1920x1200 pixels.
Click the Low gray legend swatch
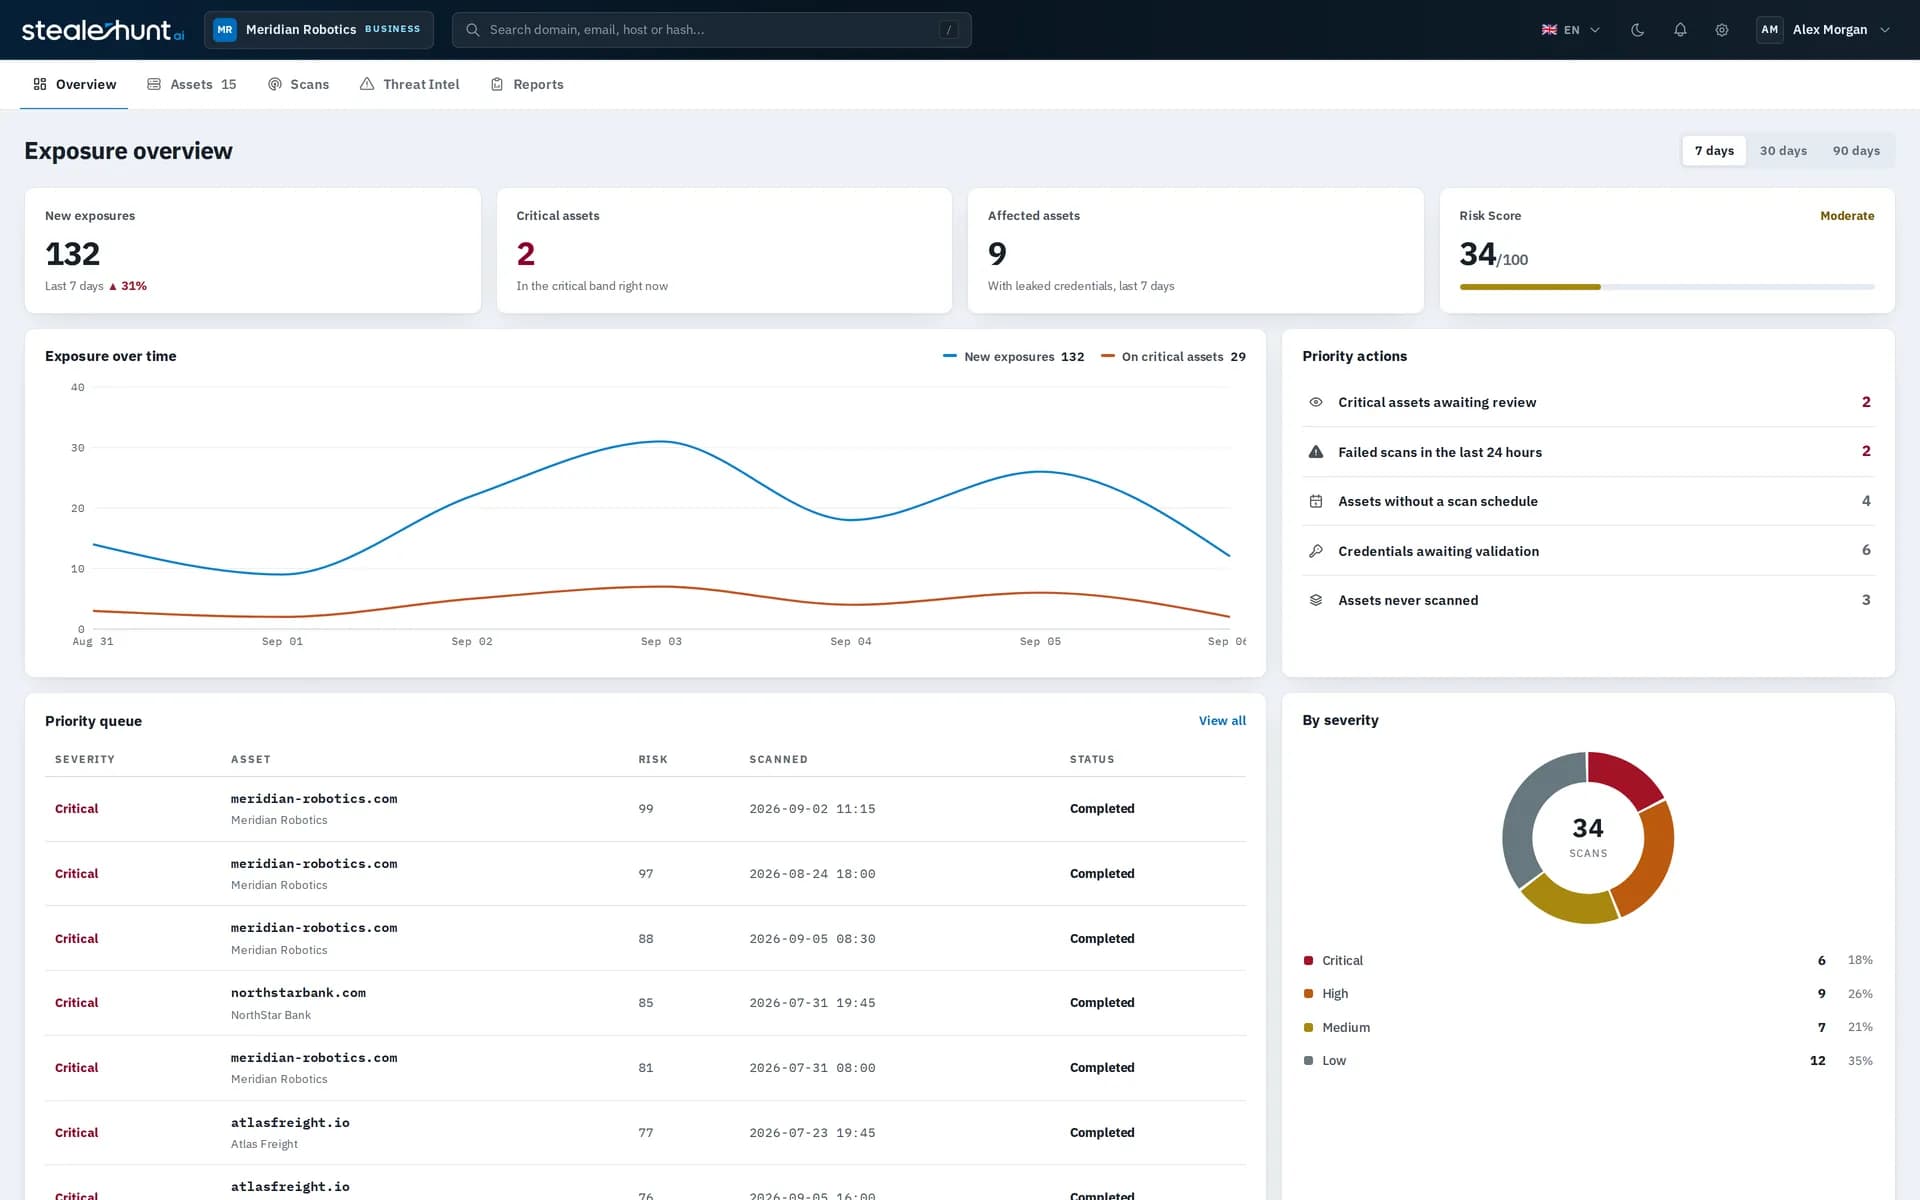(x=1308, y=1061)
